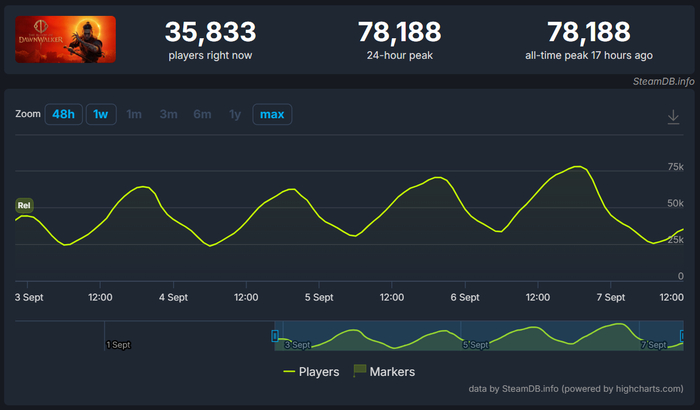Viewport: 700px width, 410px height.
Task: Click the 6m zoom option
Action: (202, 114)
